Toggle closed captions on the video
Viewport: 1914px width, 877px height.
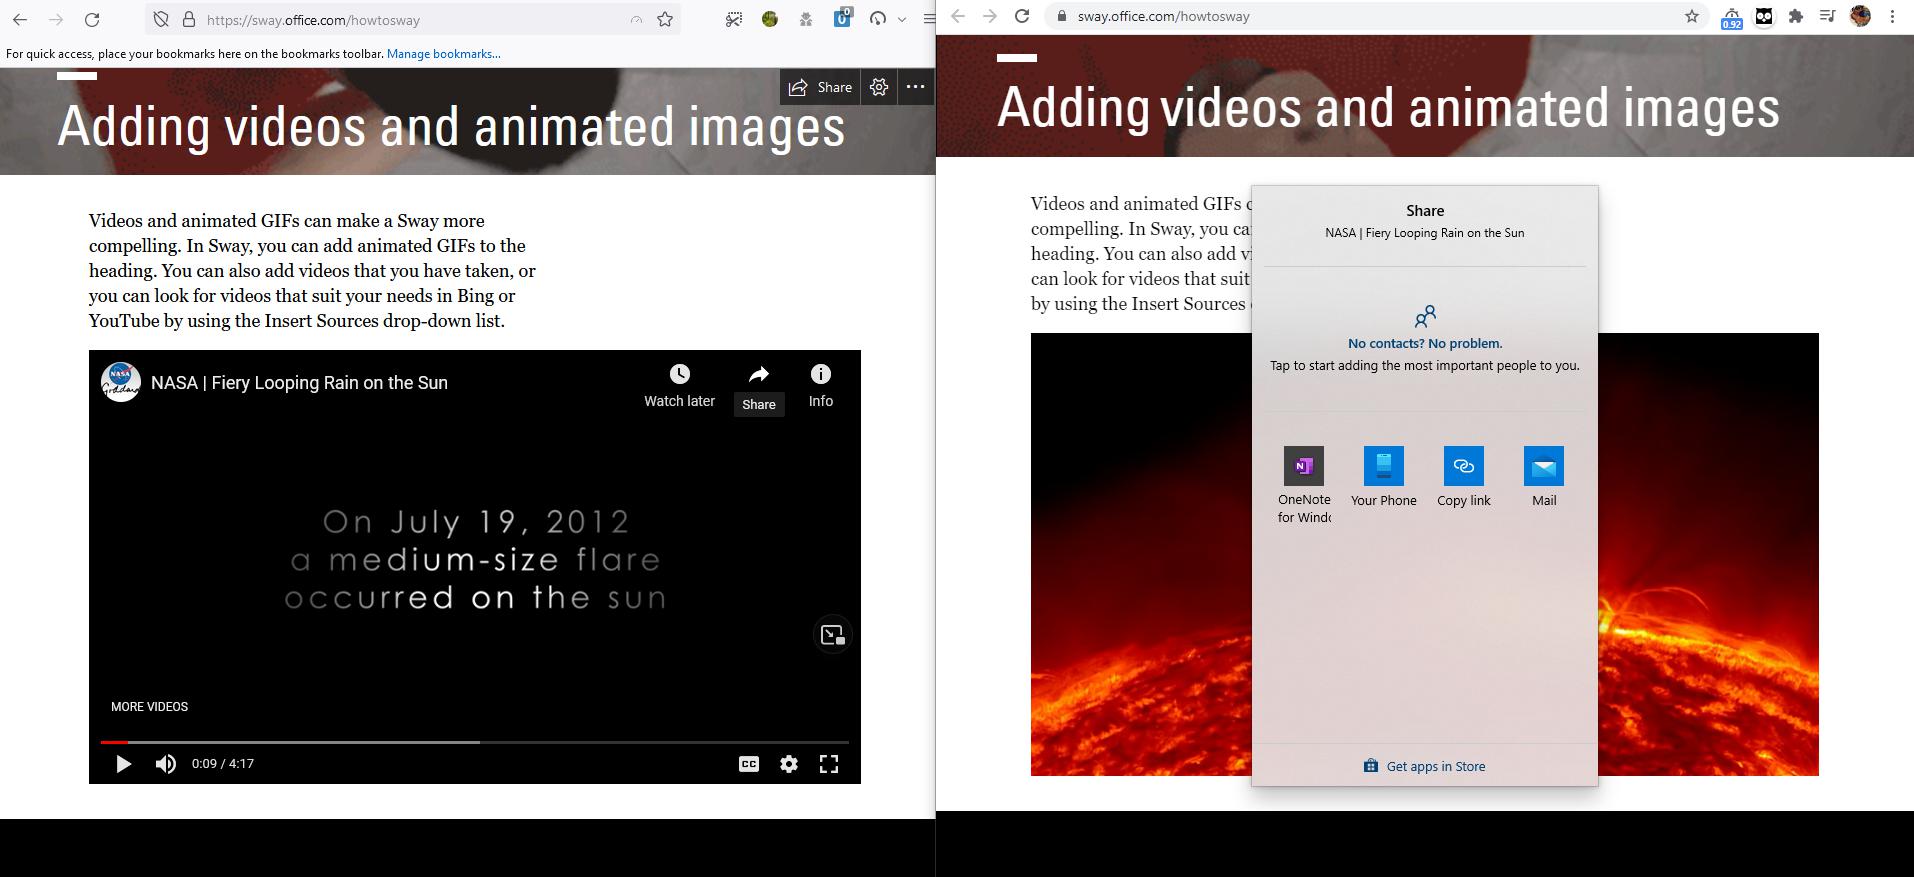click(749, 764)
